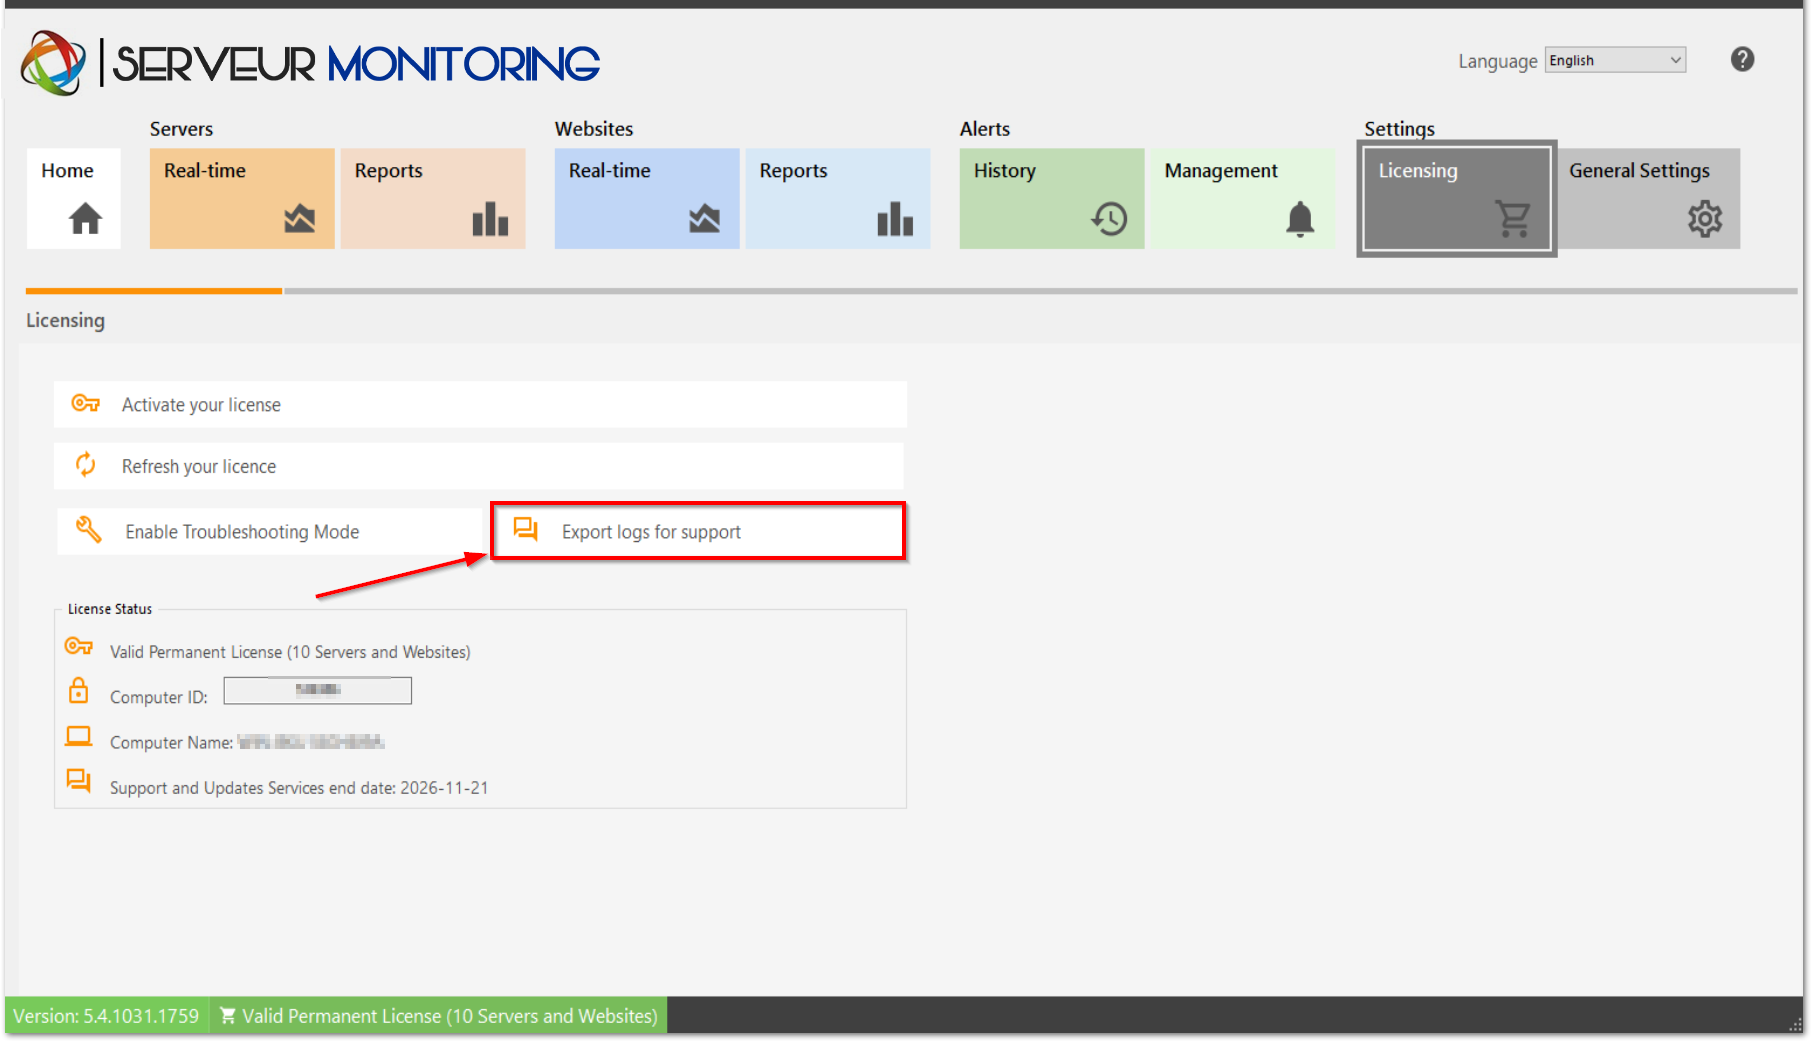Click the Serveur Monitoring logo
This screenshot has height=1042, width=1812.
click(x=310, y=63)
